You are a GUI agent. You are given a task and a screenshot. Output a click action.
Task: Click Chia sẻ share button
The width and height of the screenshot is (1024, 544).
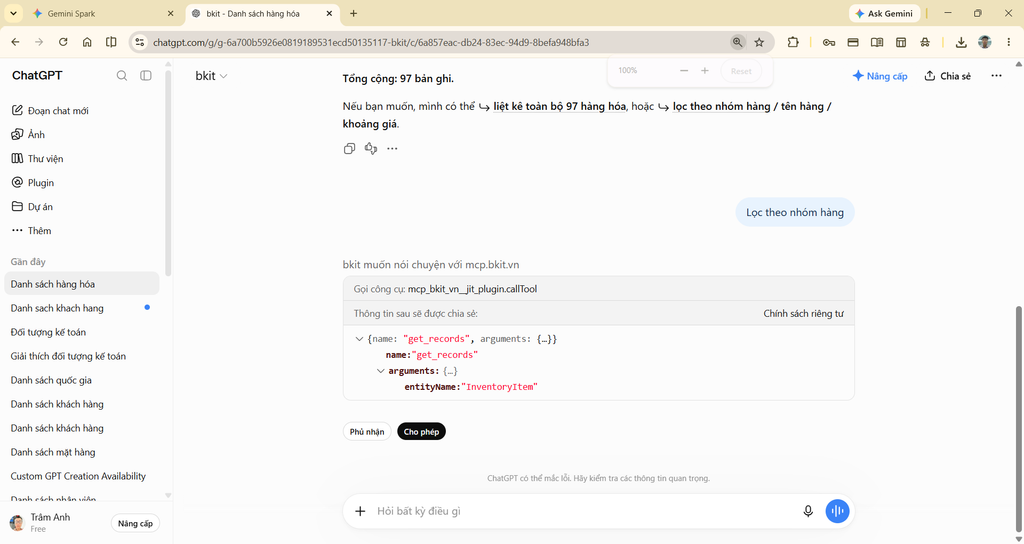point(948,76)
